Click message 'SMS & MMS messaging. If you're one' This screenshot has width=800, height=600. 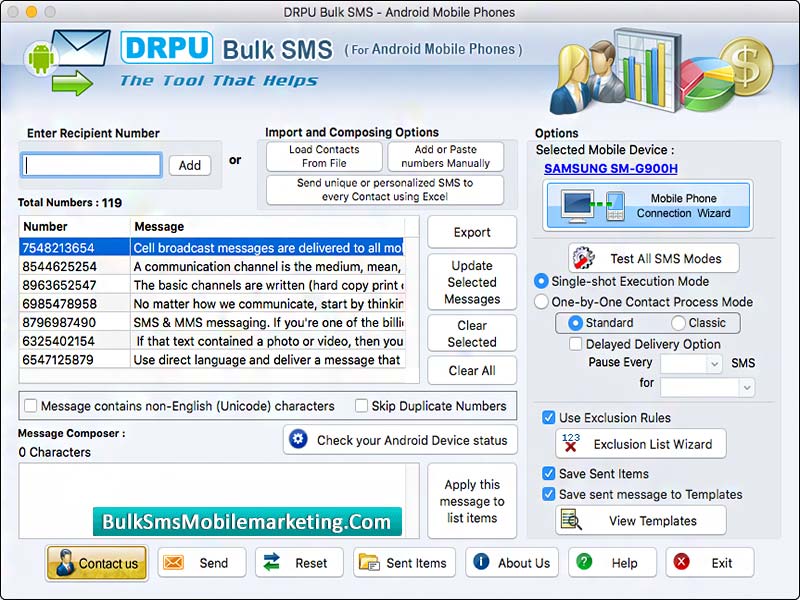268,322
